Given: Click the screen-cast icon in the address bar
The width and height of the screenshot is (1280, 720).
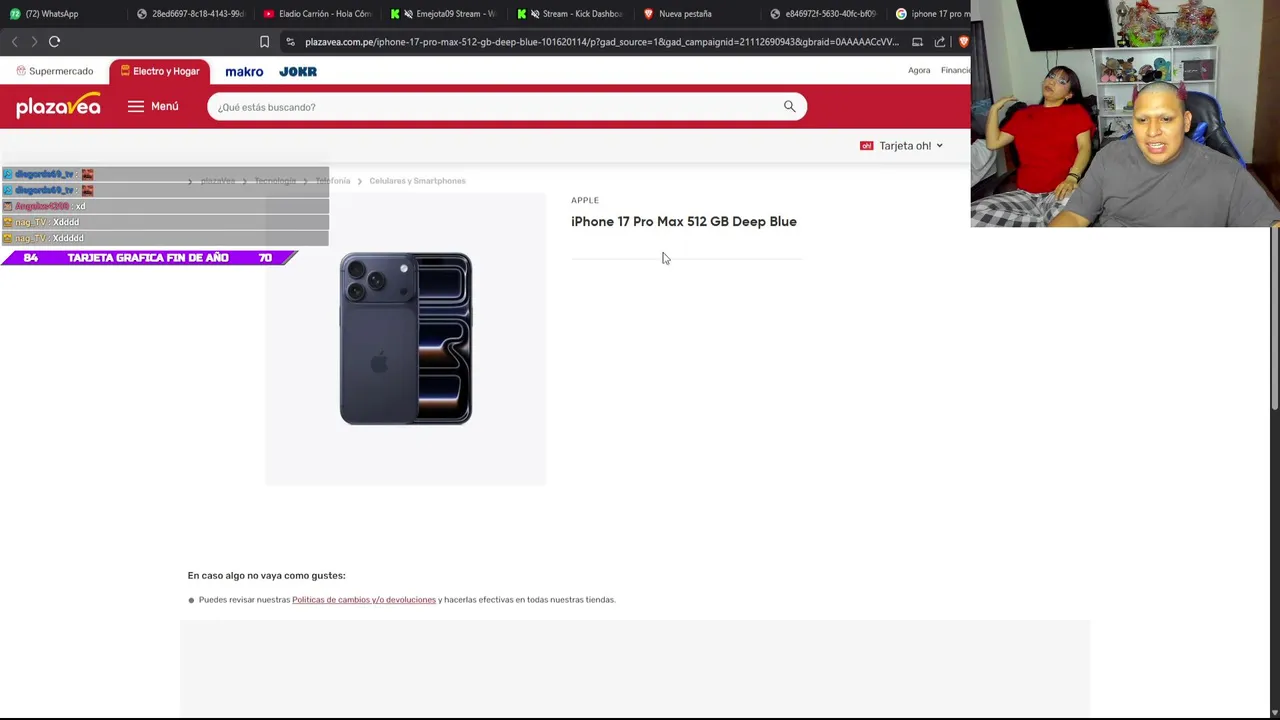Looking at the screenshot, I should click(x=917, y=42).
